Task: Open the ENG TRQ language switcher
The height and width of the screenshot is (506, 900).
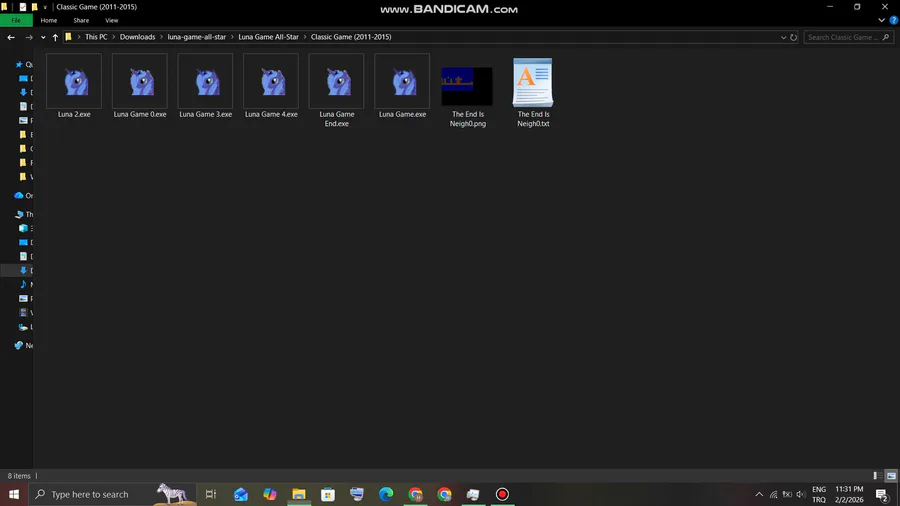Action: click(819, 494)
